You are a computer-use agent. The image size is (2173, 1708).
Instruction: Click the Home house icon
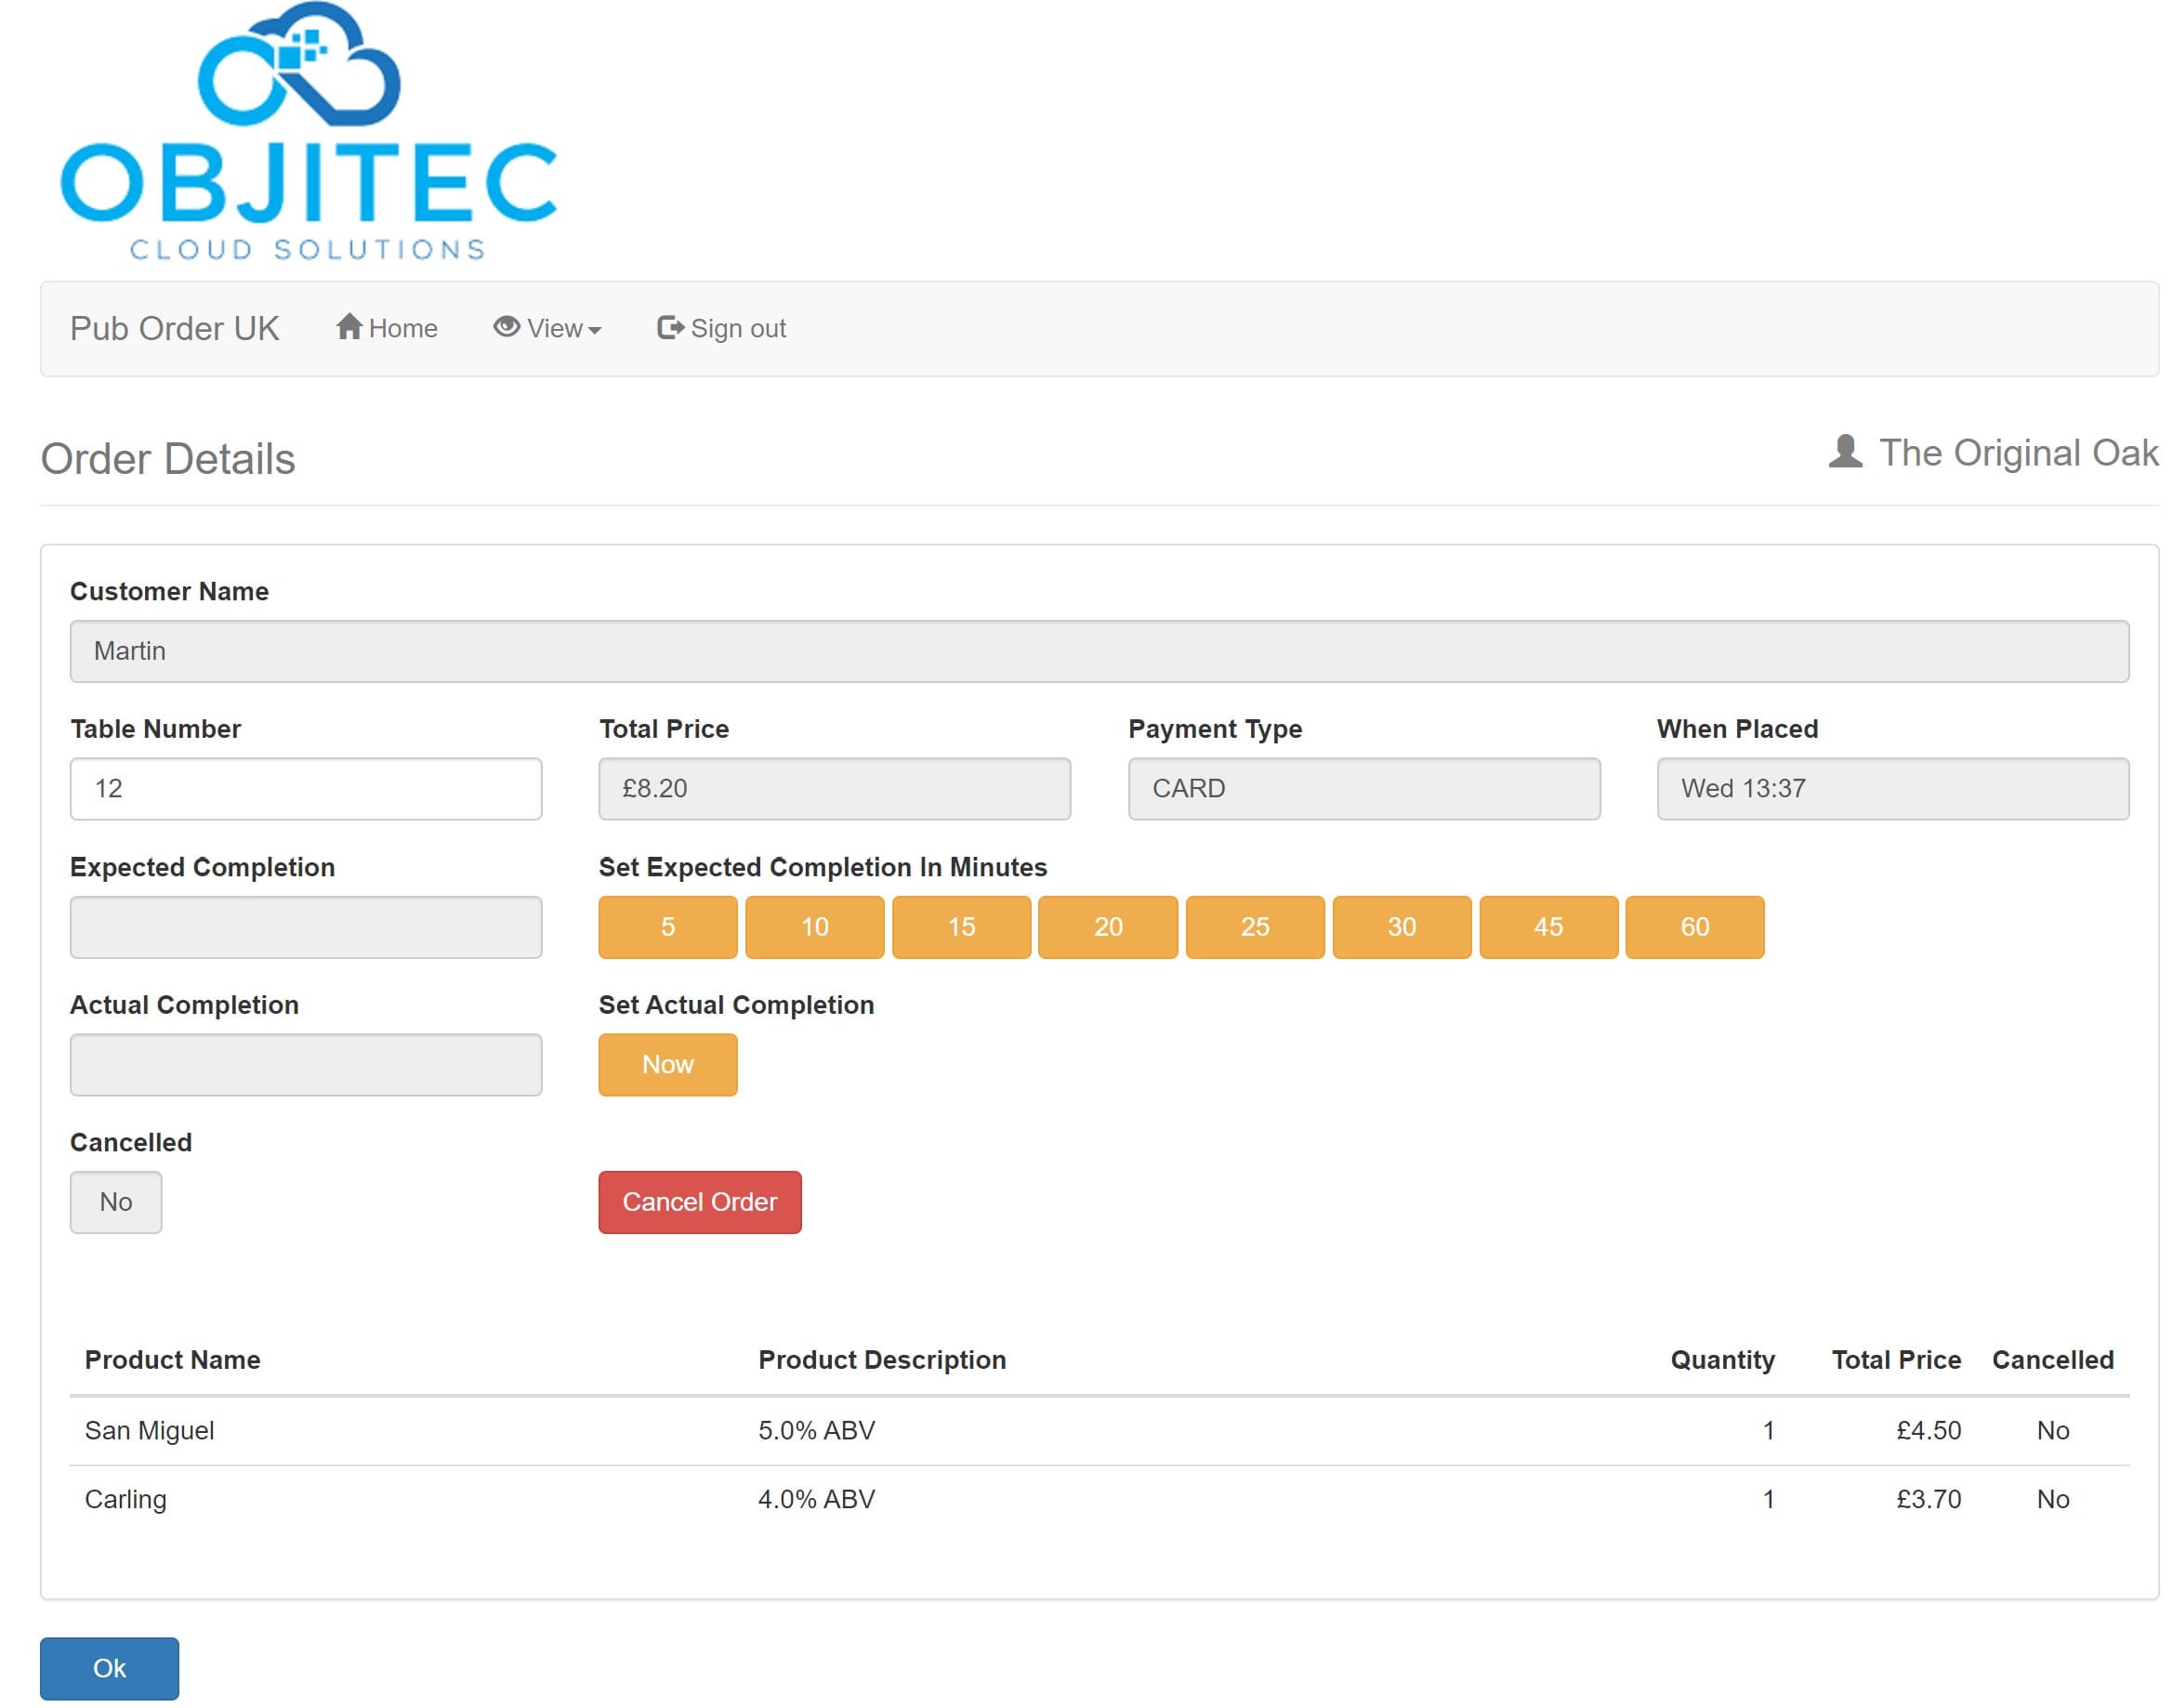[349, 327]
